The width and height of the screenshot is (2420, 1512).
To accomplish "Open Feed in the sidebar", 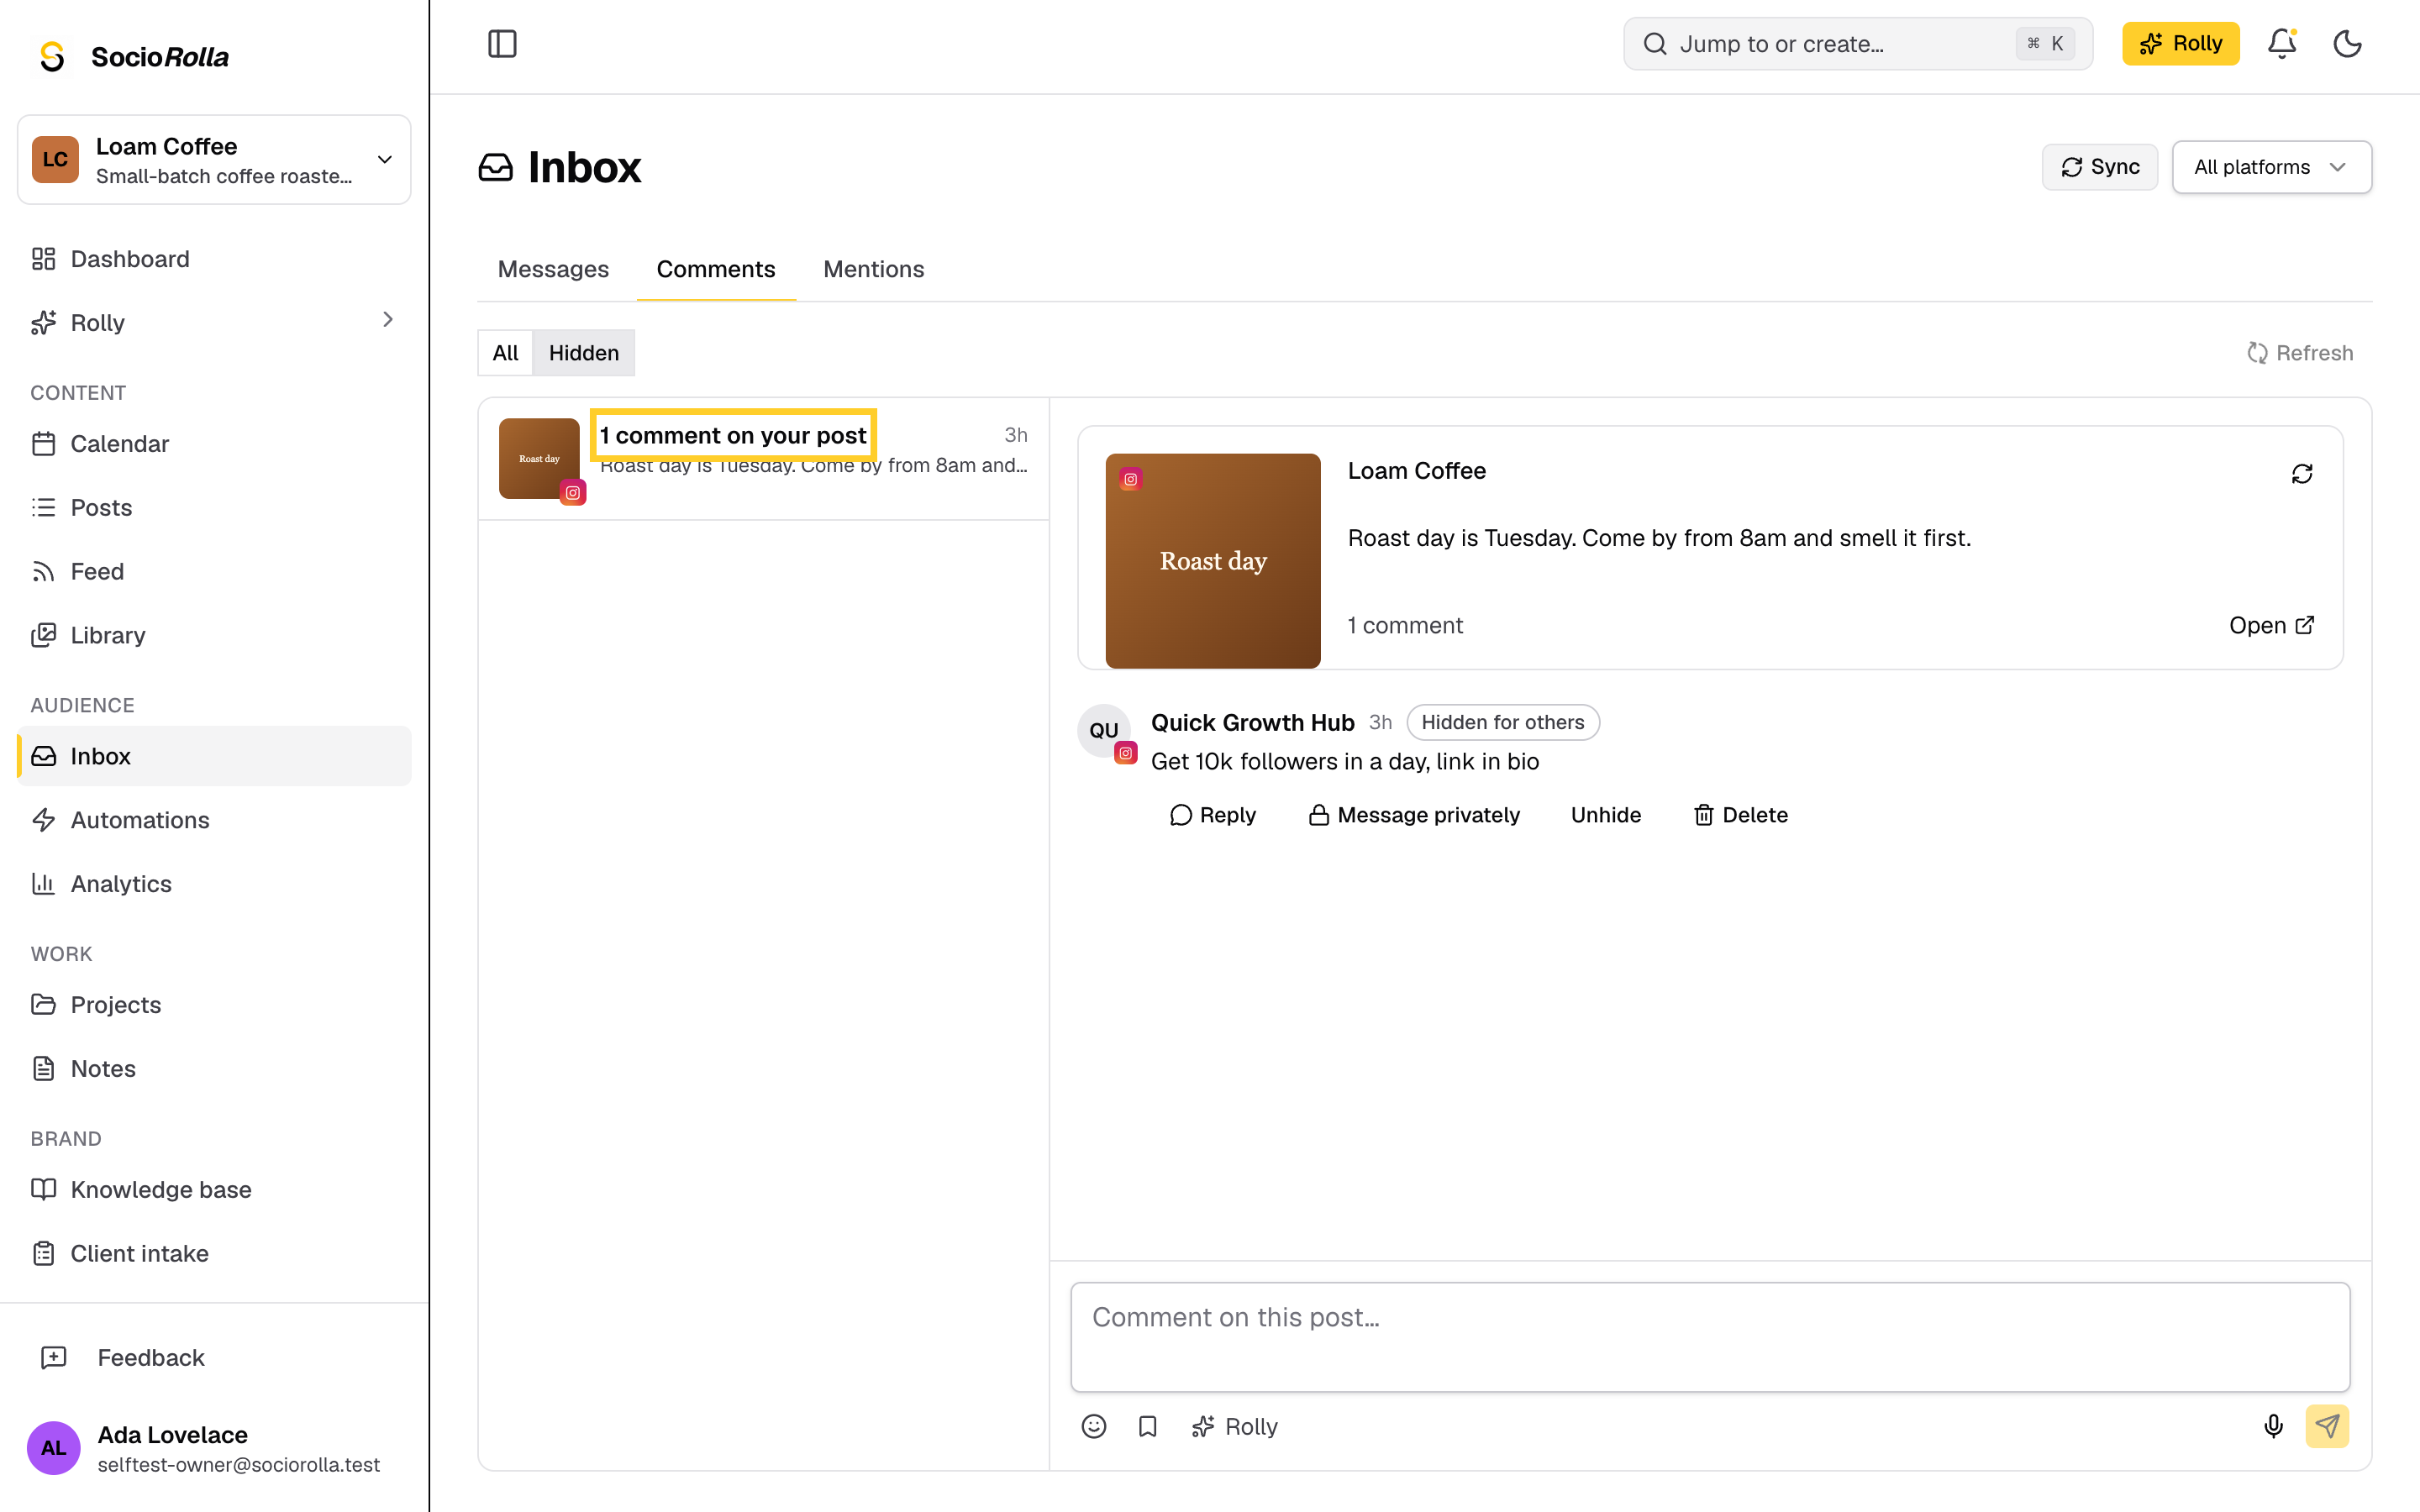I will click(x=214, y=572).
